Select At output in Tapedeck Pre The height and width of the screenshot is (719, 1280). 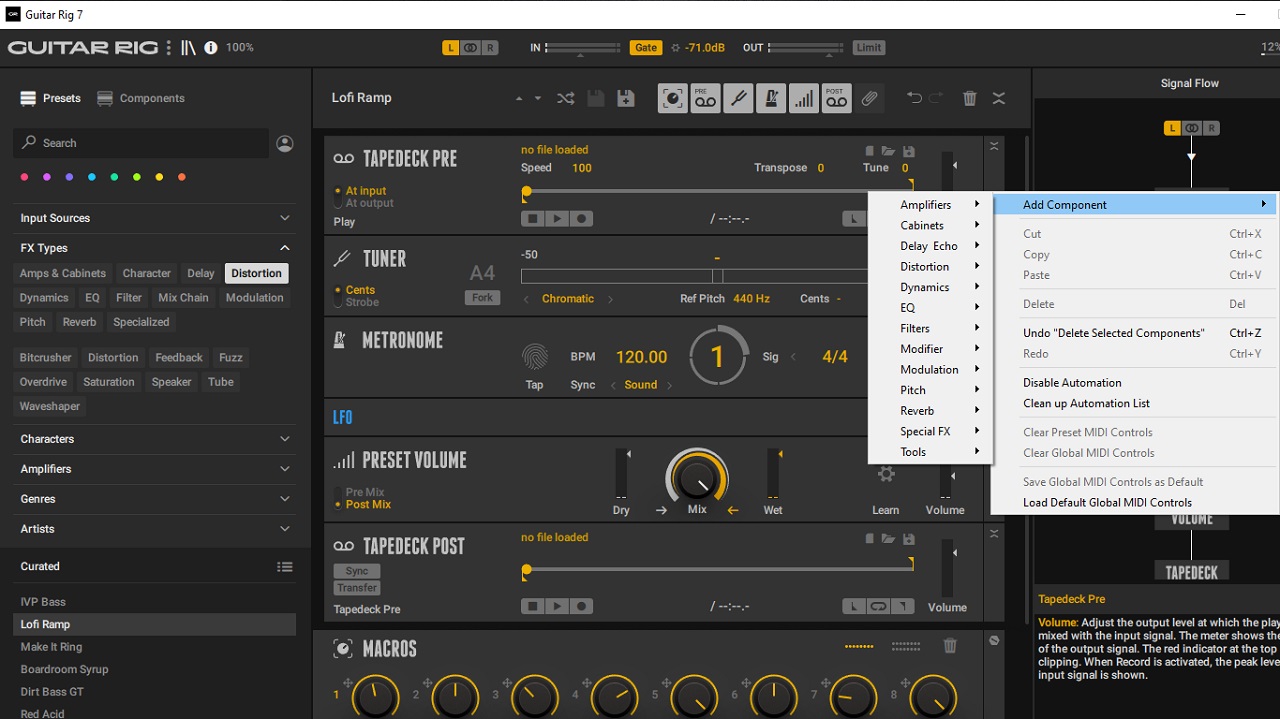tap(369, 203)
